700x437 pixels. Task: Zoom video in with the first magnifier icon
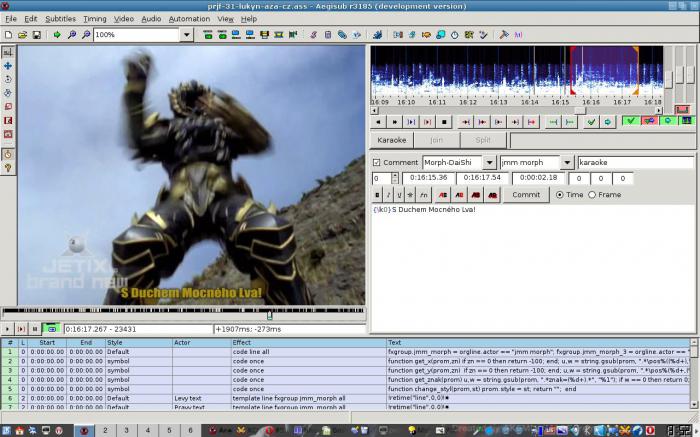pos(71,35)
